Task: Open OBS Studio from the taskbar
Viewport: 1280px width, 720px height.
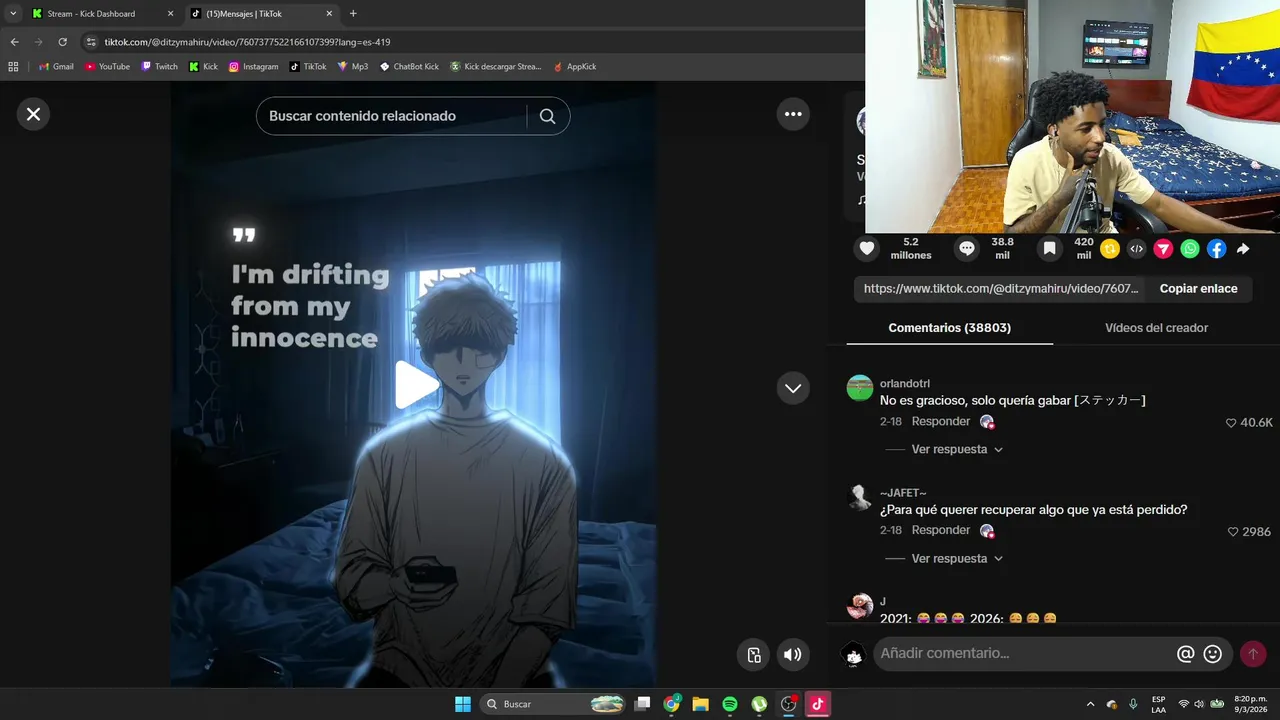Action: click(x=788, y=704)
